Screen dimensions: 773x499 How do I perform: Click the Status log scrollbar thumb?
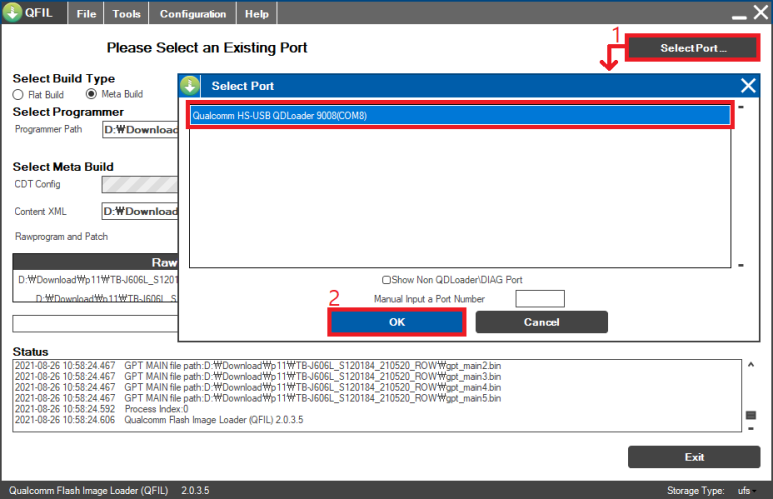click(x=751, y=415)
